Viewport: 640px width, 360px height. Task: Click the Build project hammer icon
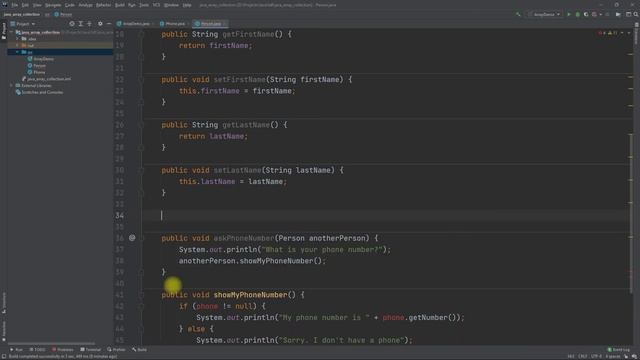click(518, 14)
